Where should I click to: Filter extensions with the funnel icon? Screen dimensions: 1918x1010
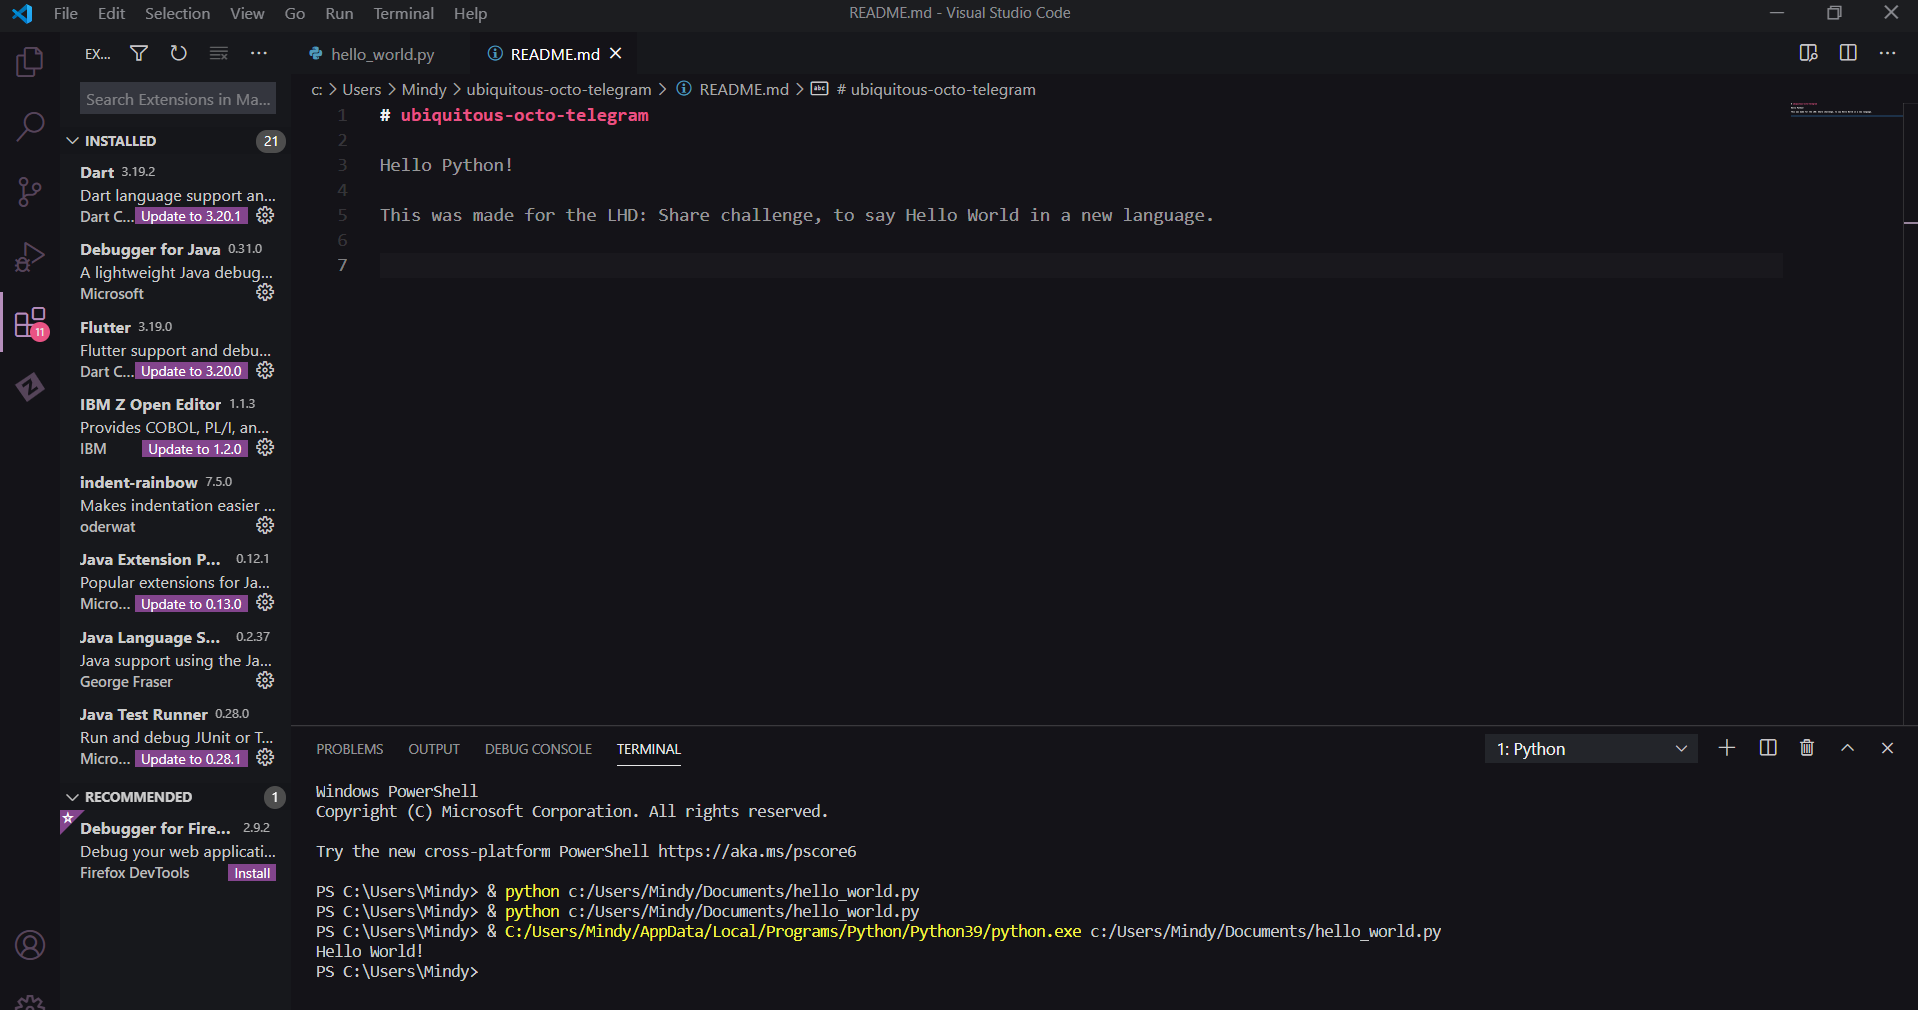pos(139,53)
